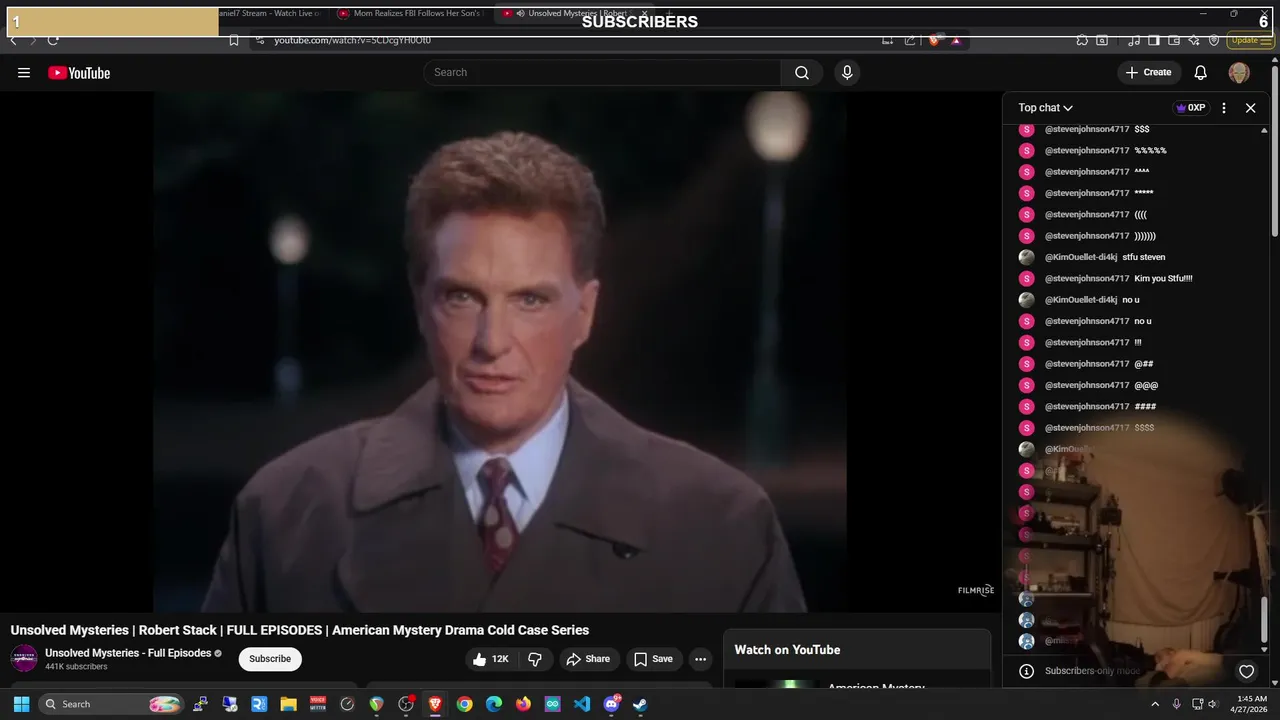The image size is (1280, 720).
Task: Open Leo AI sparkle icon in toolbar
Action: (1194, 40)
